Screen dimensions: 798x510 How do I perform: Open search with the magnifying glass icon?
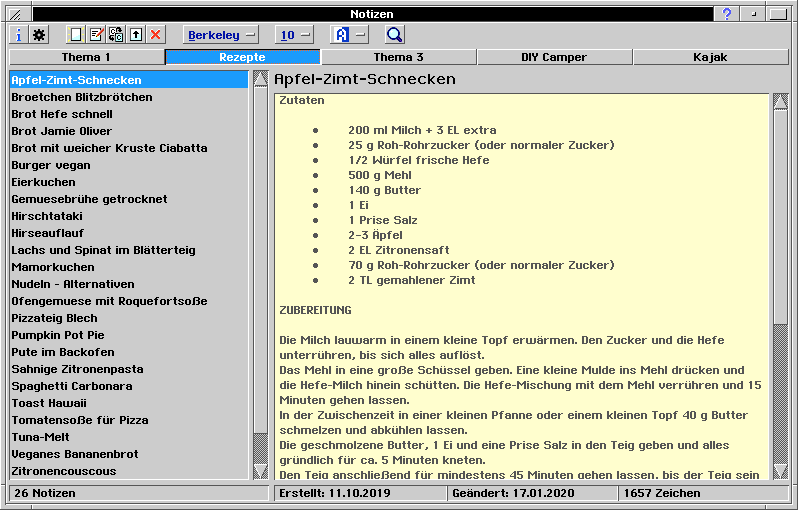coord(394,35)
